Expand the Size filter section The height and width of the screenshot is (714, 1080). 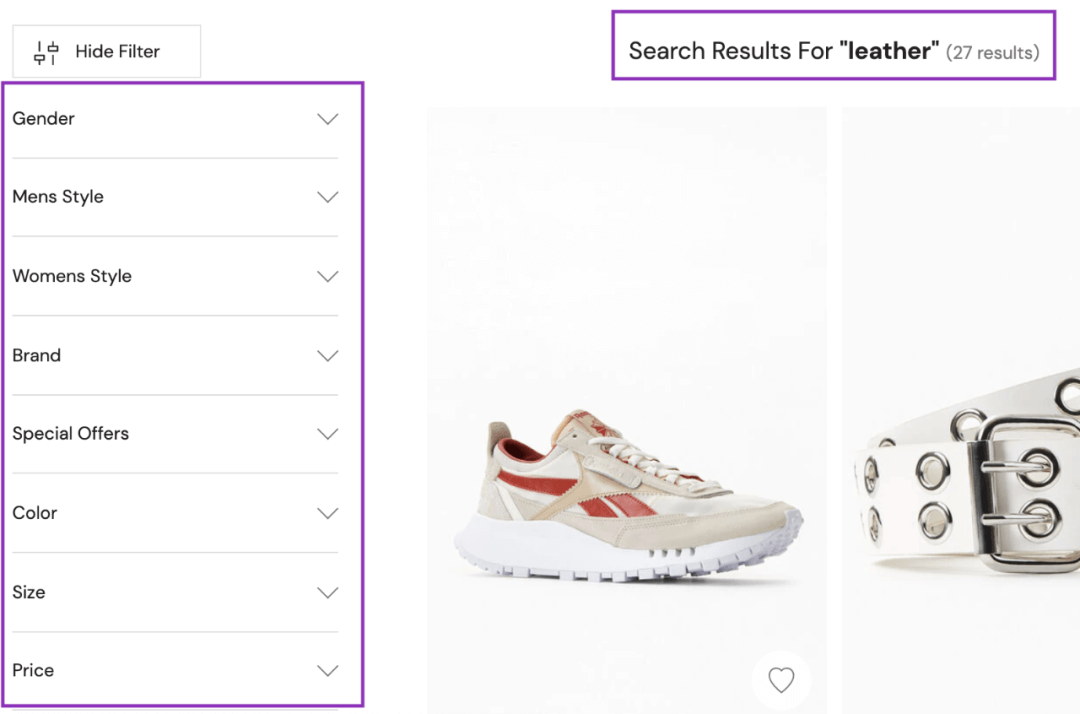tap(29, 592)
